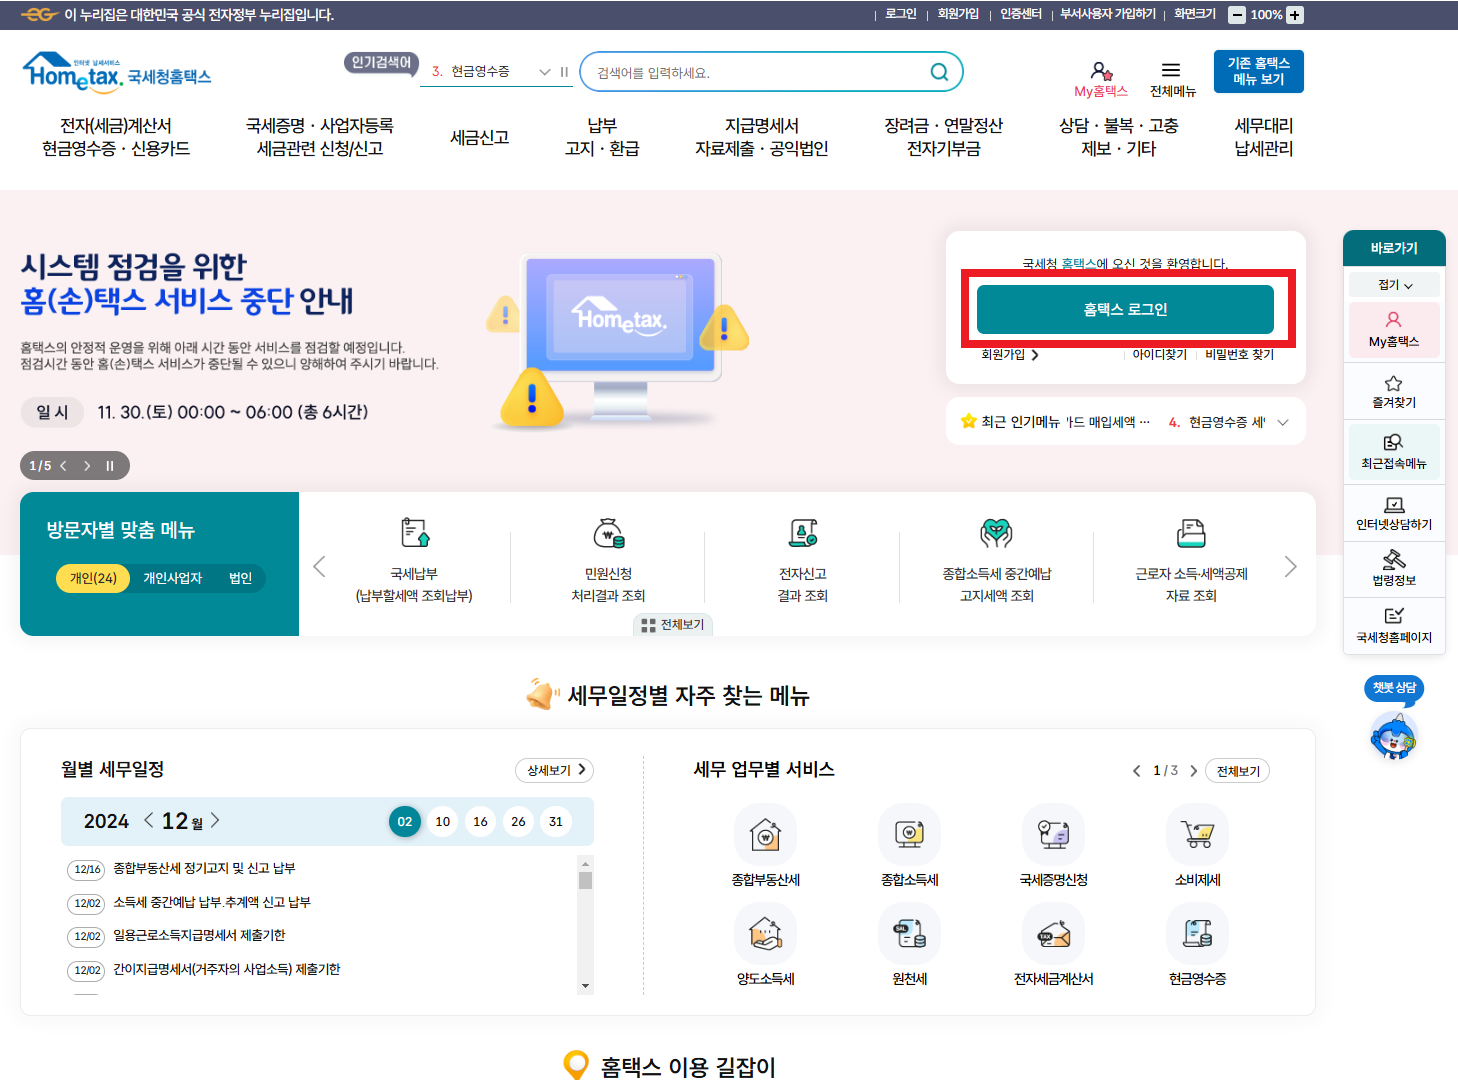Screen dimensions: 1458x1080
Task: Select 법인 visitor type
Action: tap(240, 578)
